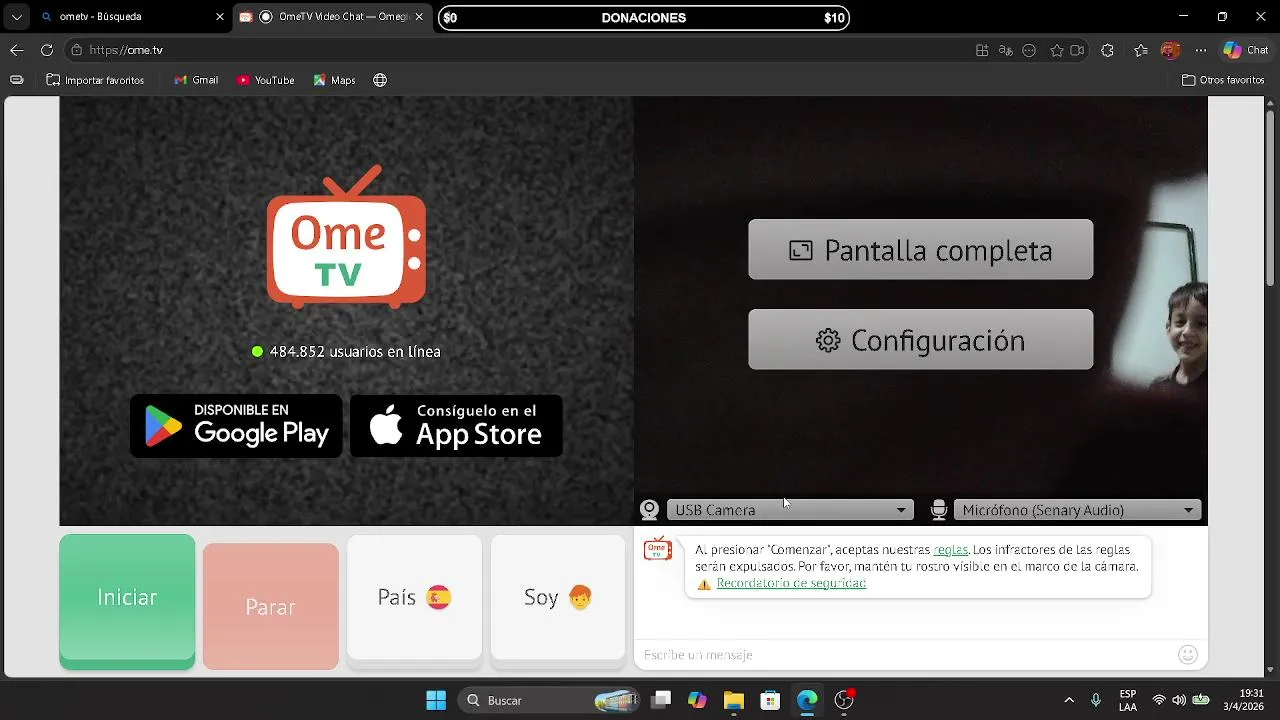Image resolution: width=1280 pixels, height=720 pixels.
Task: Open the emoji picker in the chat box
Action: [1188, 655]
